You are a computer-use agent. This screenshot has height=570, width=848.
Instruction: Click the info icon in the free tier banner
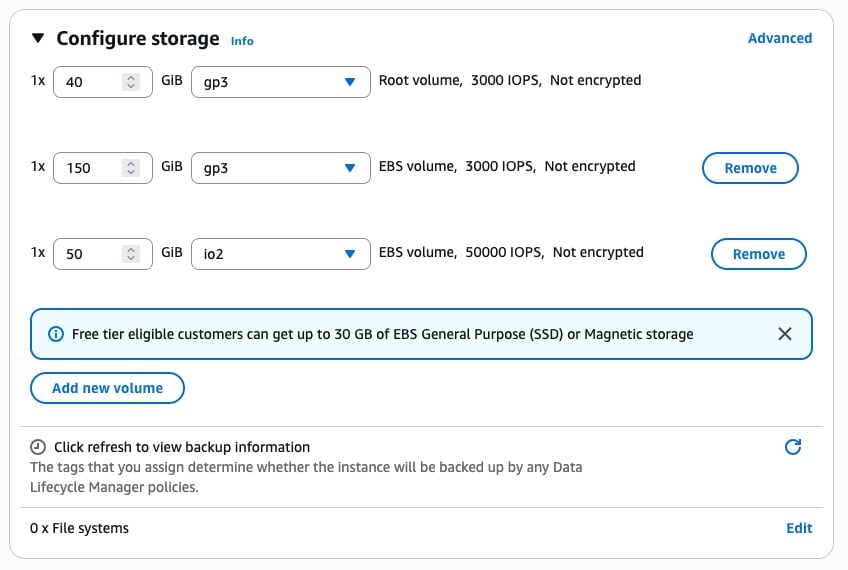tap(55, 334)
